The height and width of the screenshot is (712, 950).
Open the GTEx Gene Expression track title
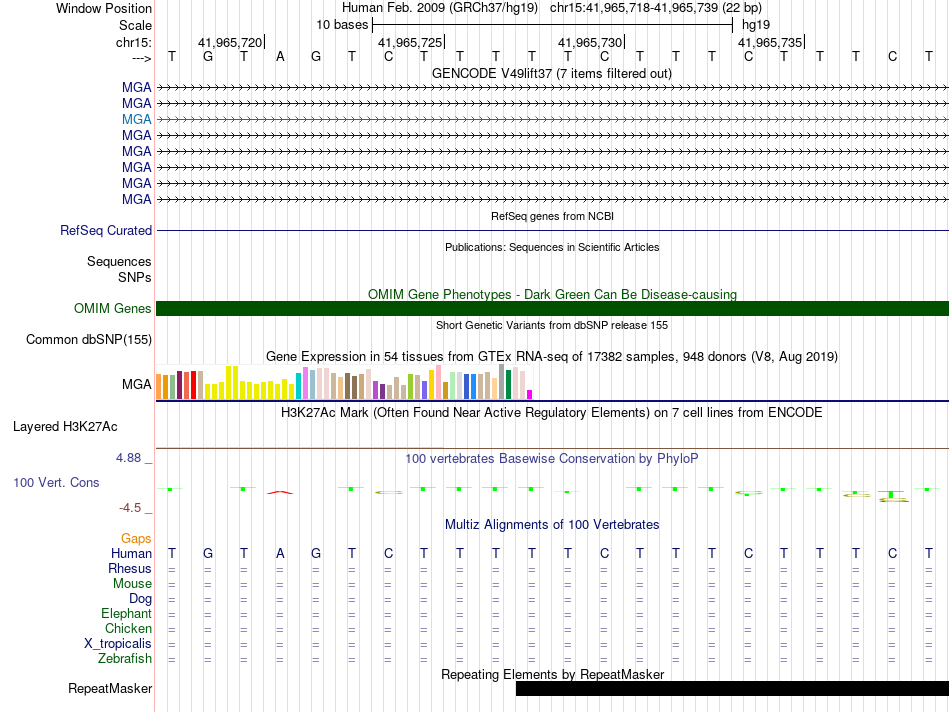point(552,356)
